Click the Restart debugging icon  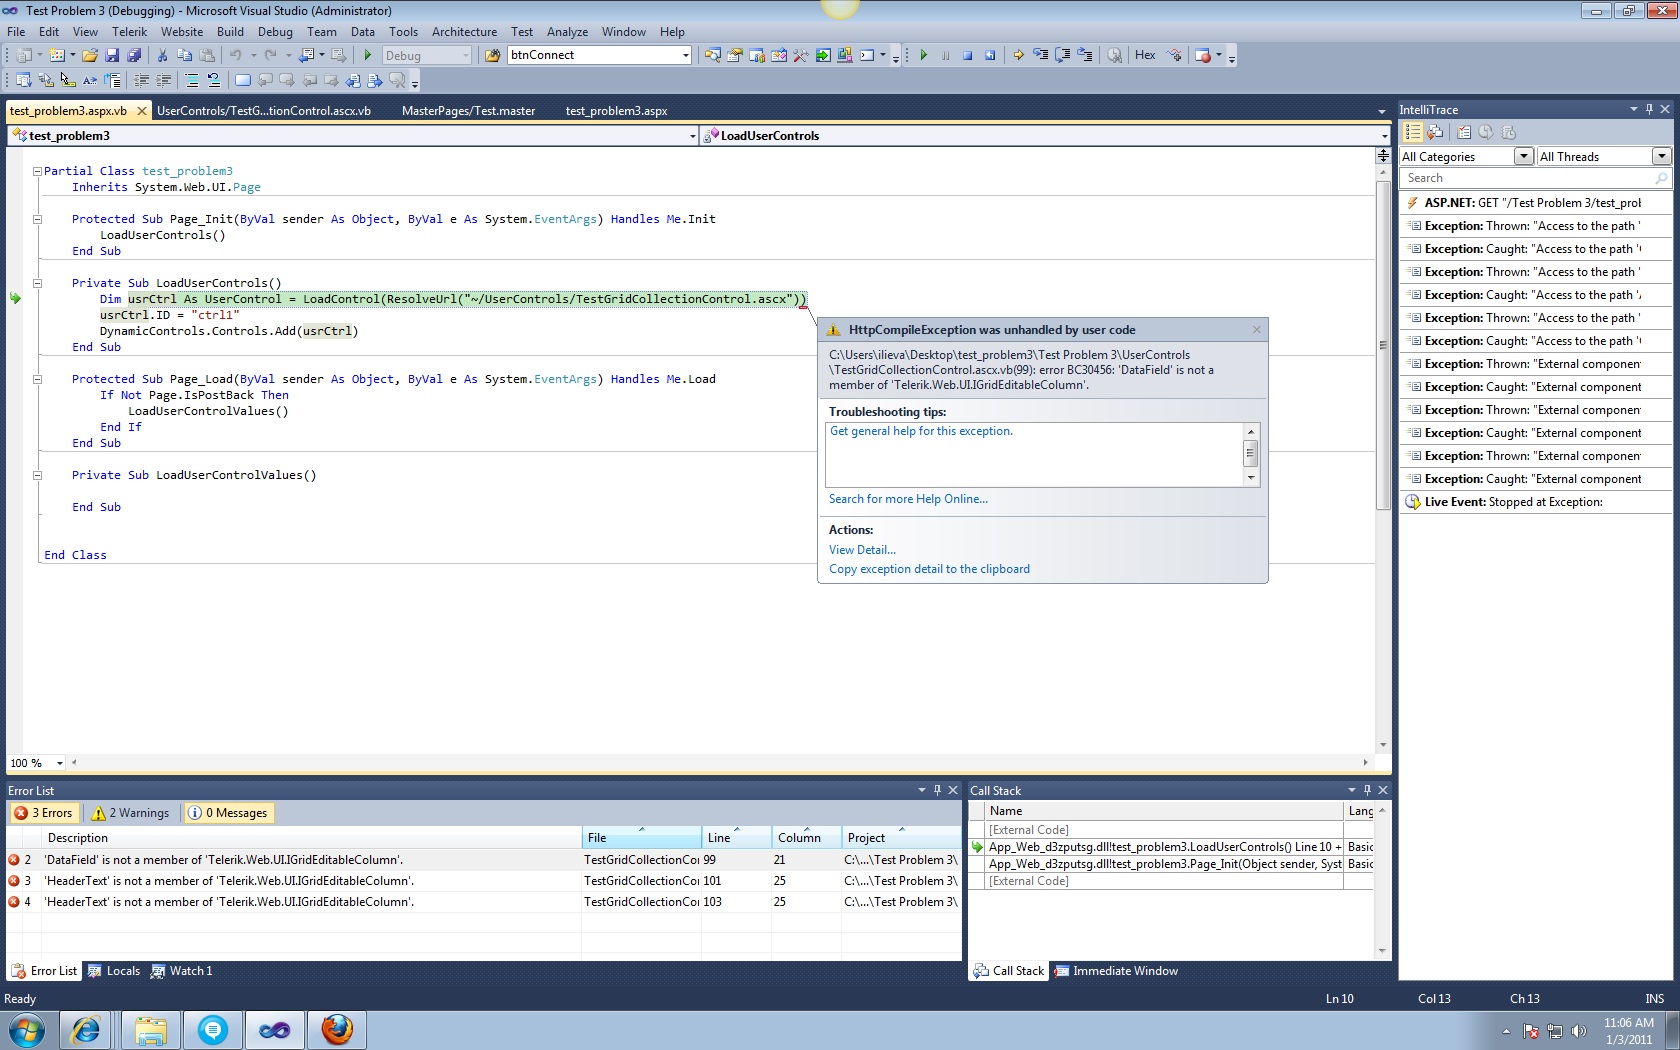pyautogui.click(x=990, y=56)
